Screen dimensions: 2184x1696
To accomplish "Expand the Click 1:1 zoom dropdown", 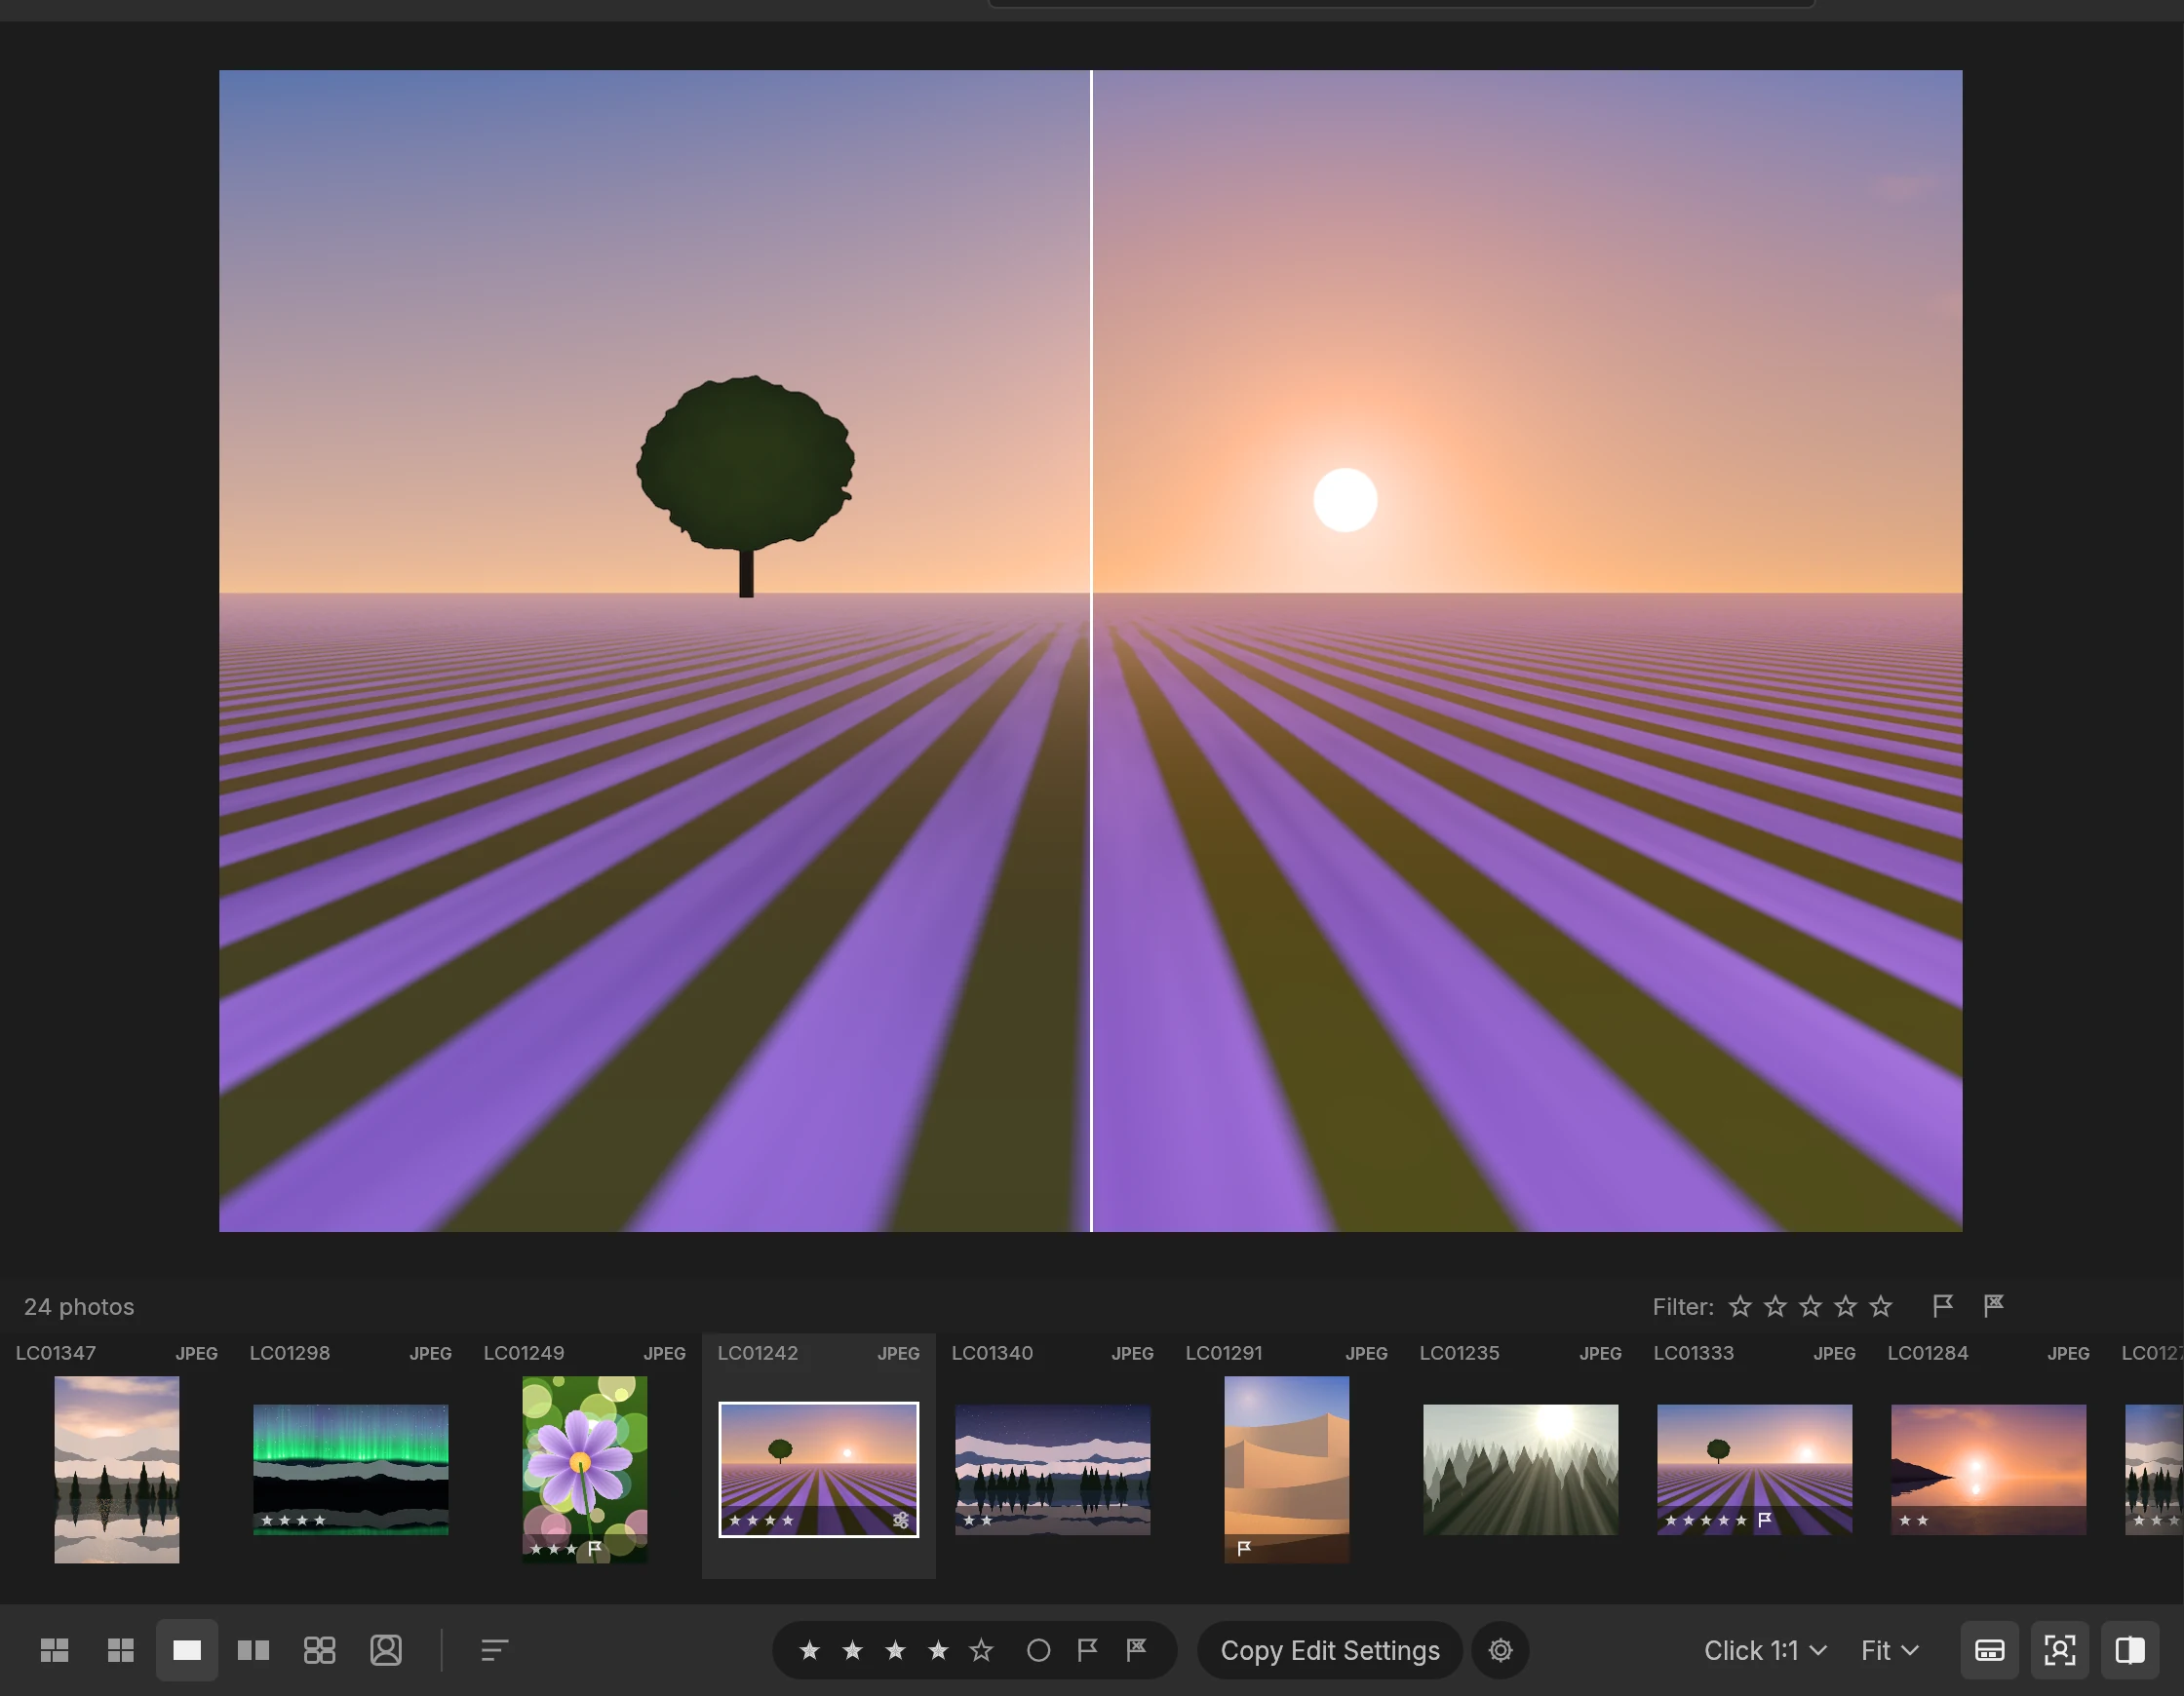I will tap(1765, 1650).
